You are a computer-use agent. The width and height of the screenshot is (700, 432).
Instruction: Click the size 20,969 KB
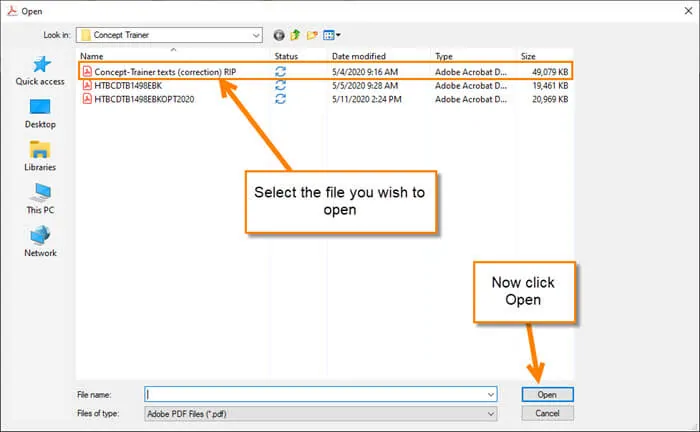[x=550, y=100]
